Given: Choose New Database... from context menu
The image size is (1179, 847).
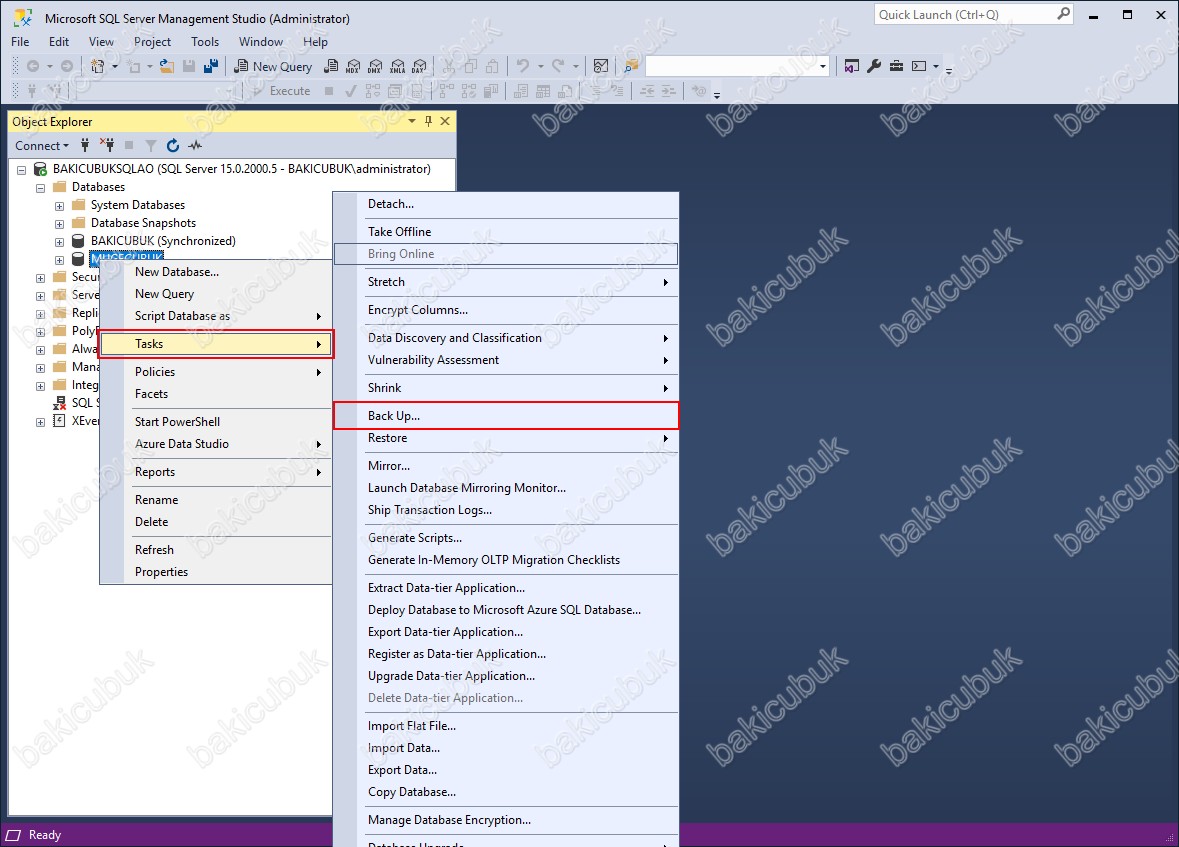Looking at the screenshot, I should [217, 272].
